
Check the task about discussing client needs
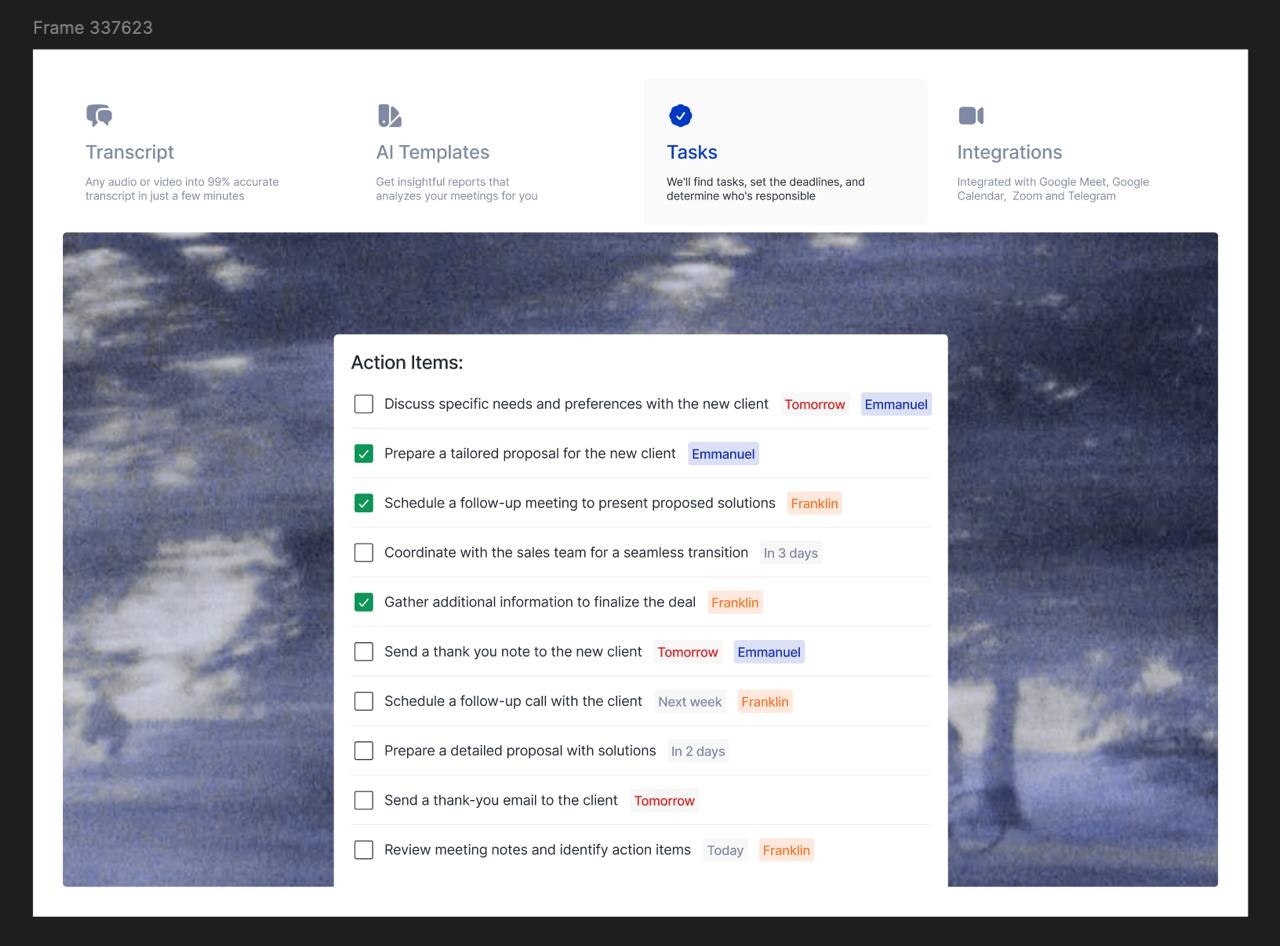363,403
